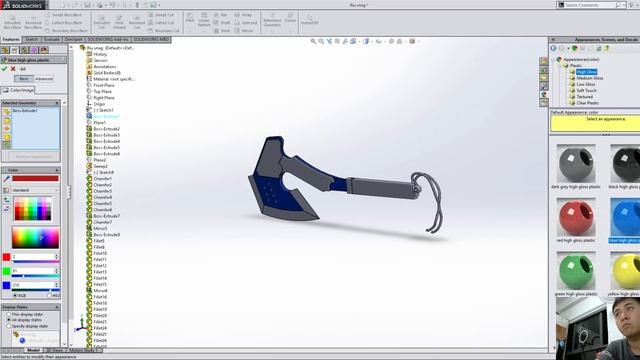Click the Zoom to Fit view icon

click(x=313, y=41)
